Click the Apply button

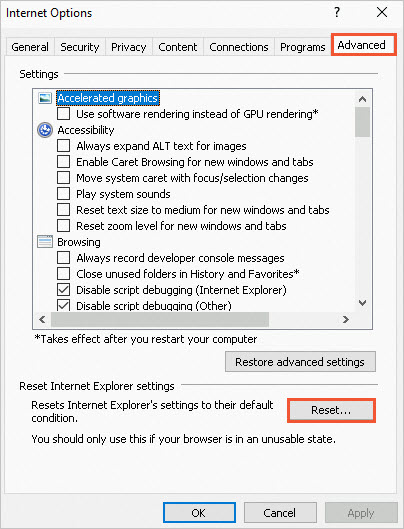(x=361, y=513)
